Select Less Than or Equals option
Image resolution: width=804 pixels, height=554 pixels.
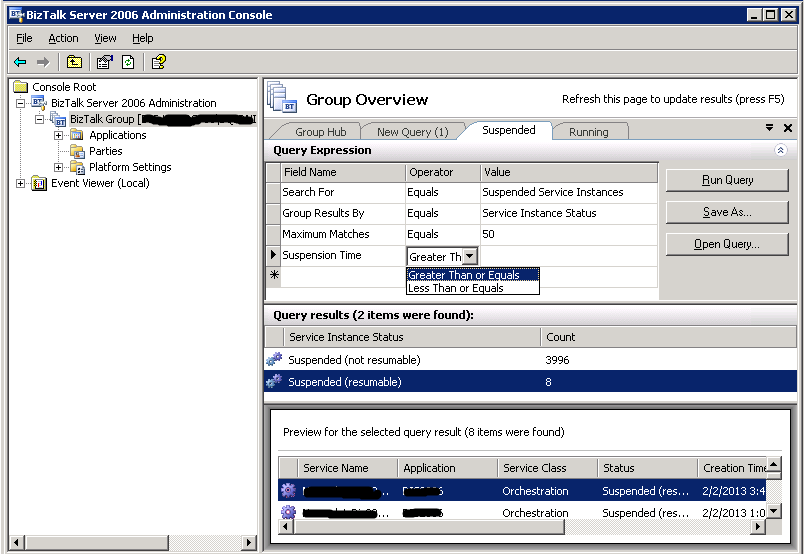click(472, 288)
